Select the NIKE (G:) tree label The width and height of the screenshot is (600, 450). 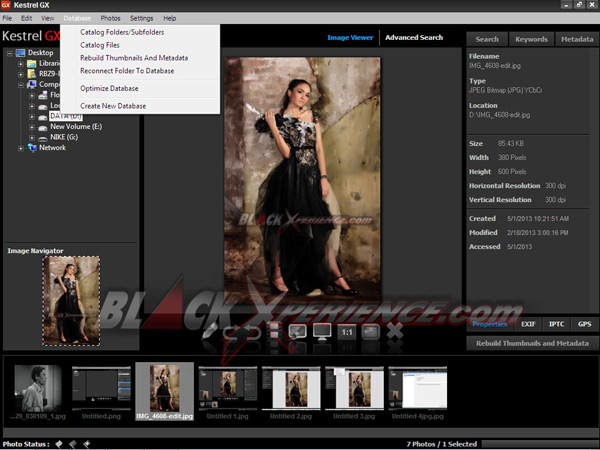pyautogui.click(x=64, y=137)
